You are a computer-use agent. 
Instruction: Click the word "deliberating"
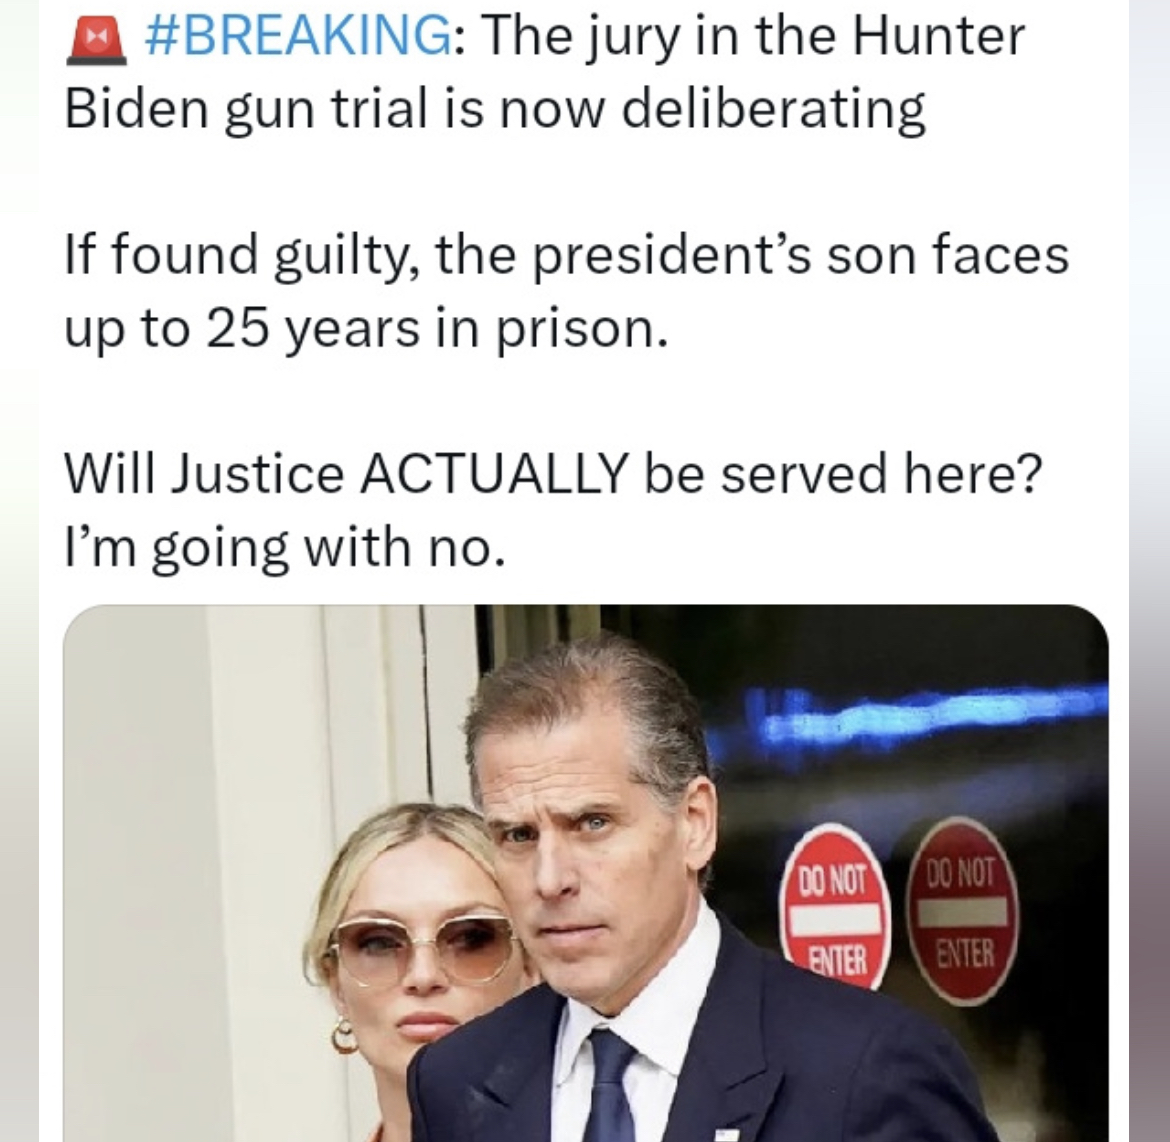click(x=773, y=110)
